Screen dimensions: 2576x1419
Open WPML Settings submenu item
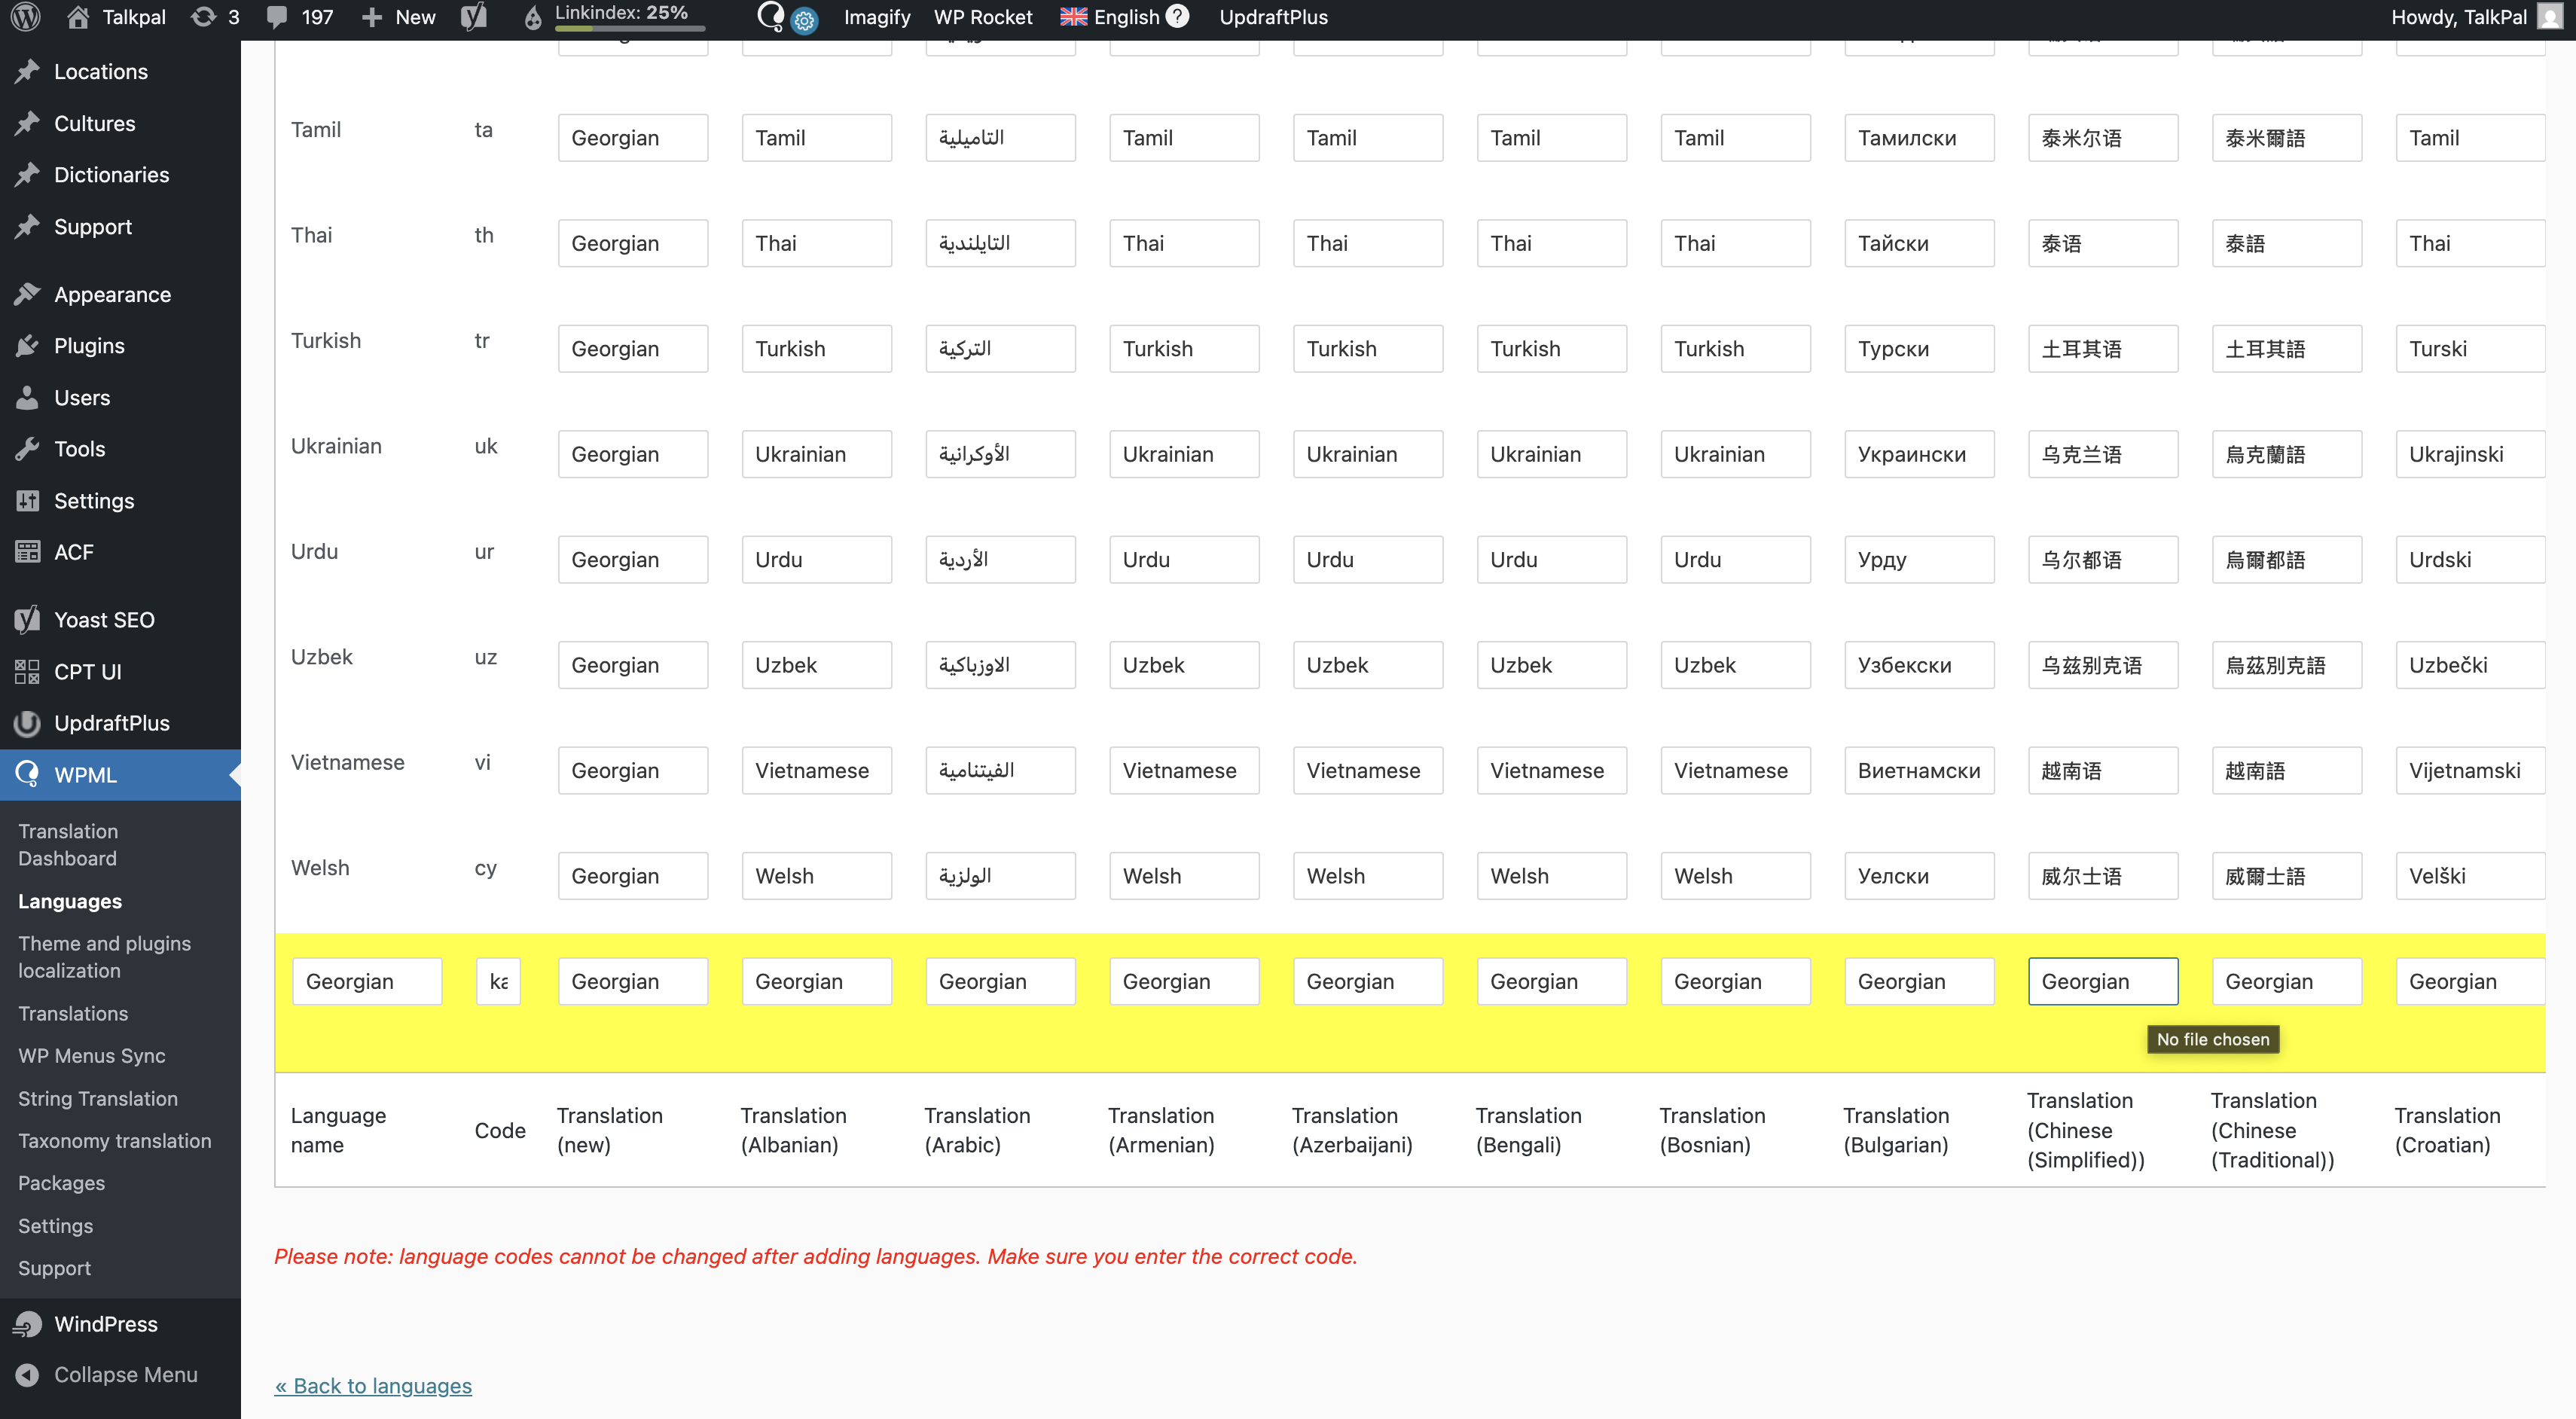[x=56, y=1226]
